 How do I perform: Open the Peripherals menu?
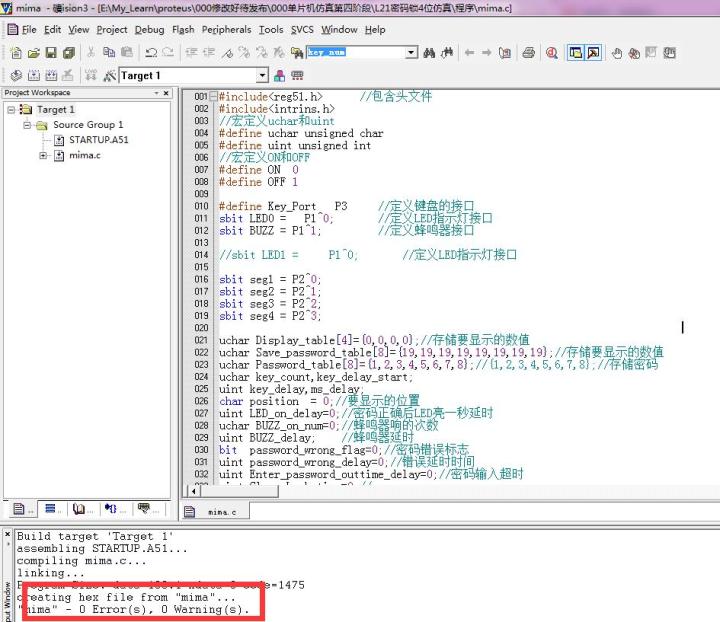(226, 29)
